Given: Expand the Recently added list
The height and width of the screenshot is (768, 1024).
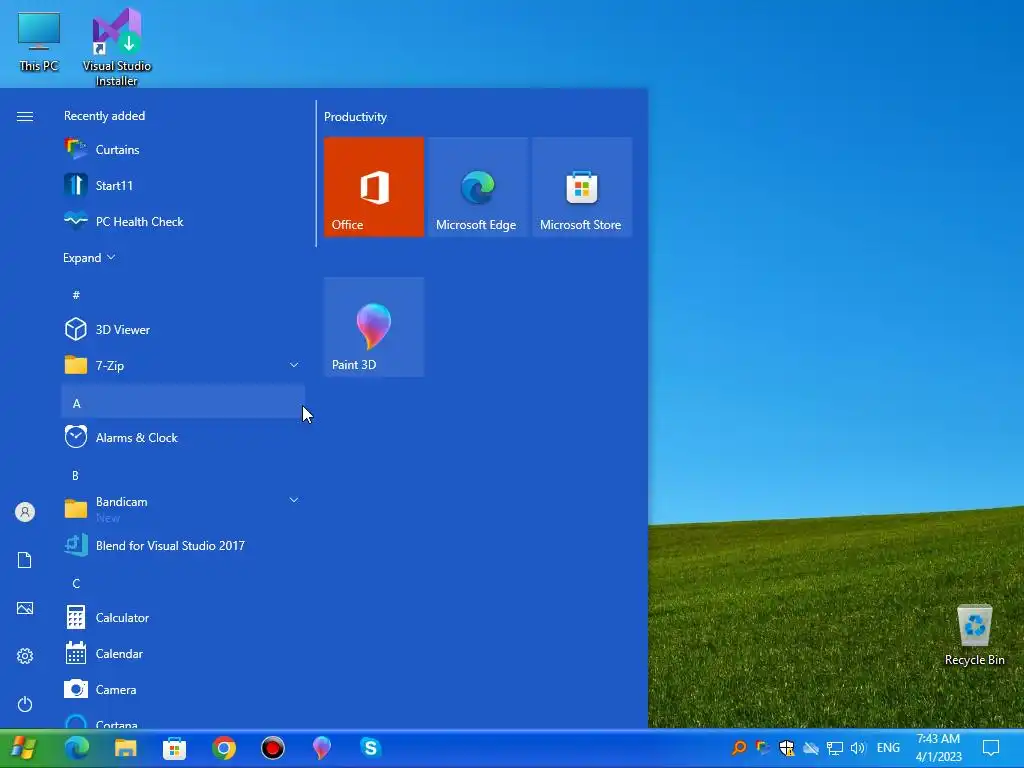Looking at the screenshot, I should [x=89, y=258].
